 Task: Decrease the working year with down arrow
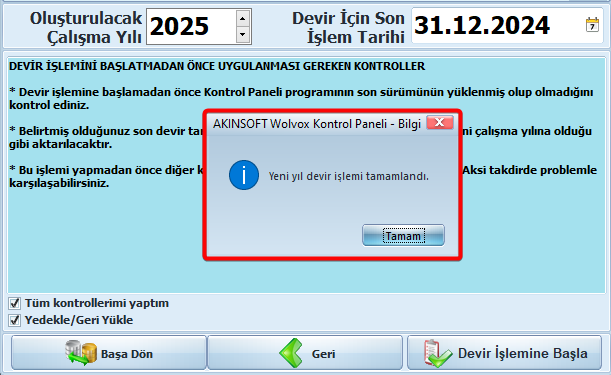[243, 35]
